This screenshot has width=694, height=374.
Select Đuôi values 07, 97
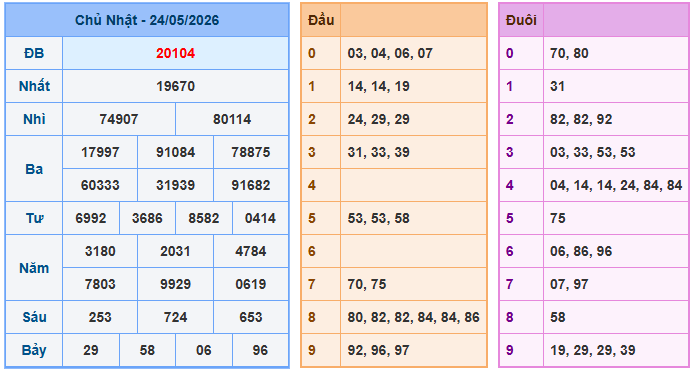[570, 284]
